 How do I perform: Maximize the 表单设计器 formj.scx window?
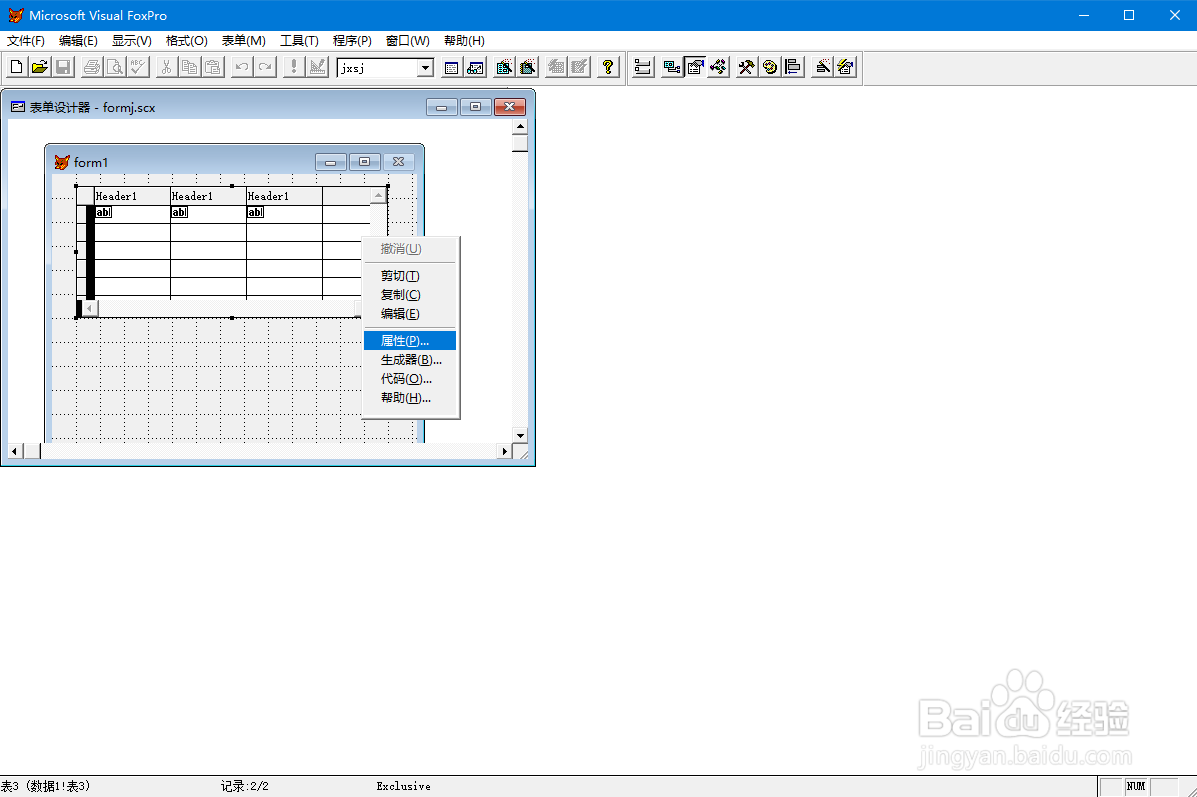[x=475, y=107]
